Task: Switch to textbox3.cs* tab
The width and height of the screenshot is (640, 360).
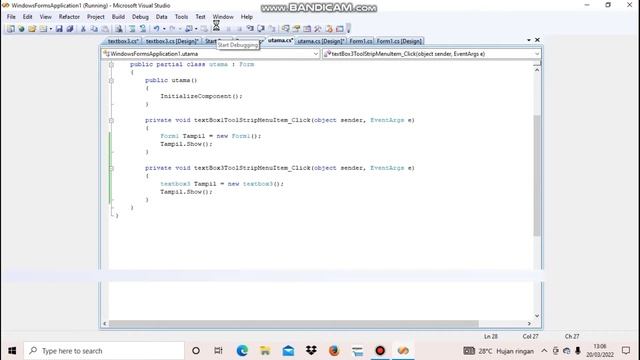Action: click(x=123, y=41)
